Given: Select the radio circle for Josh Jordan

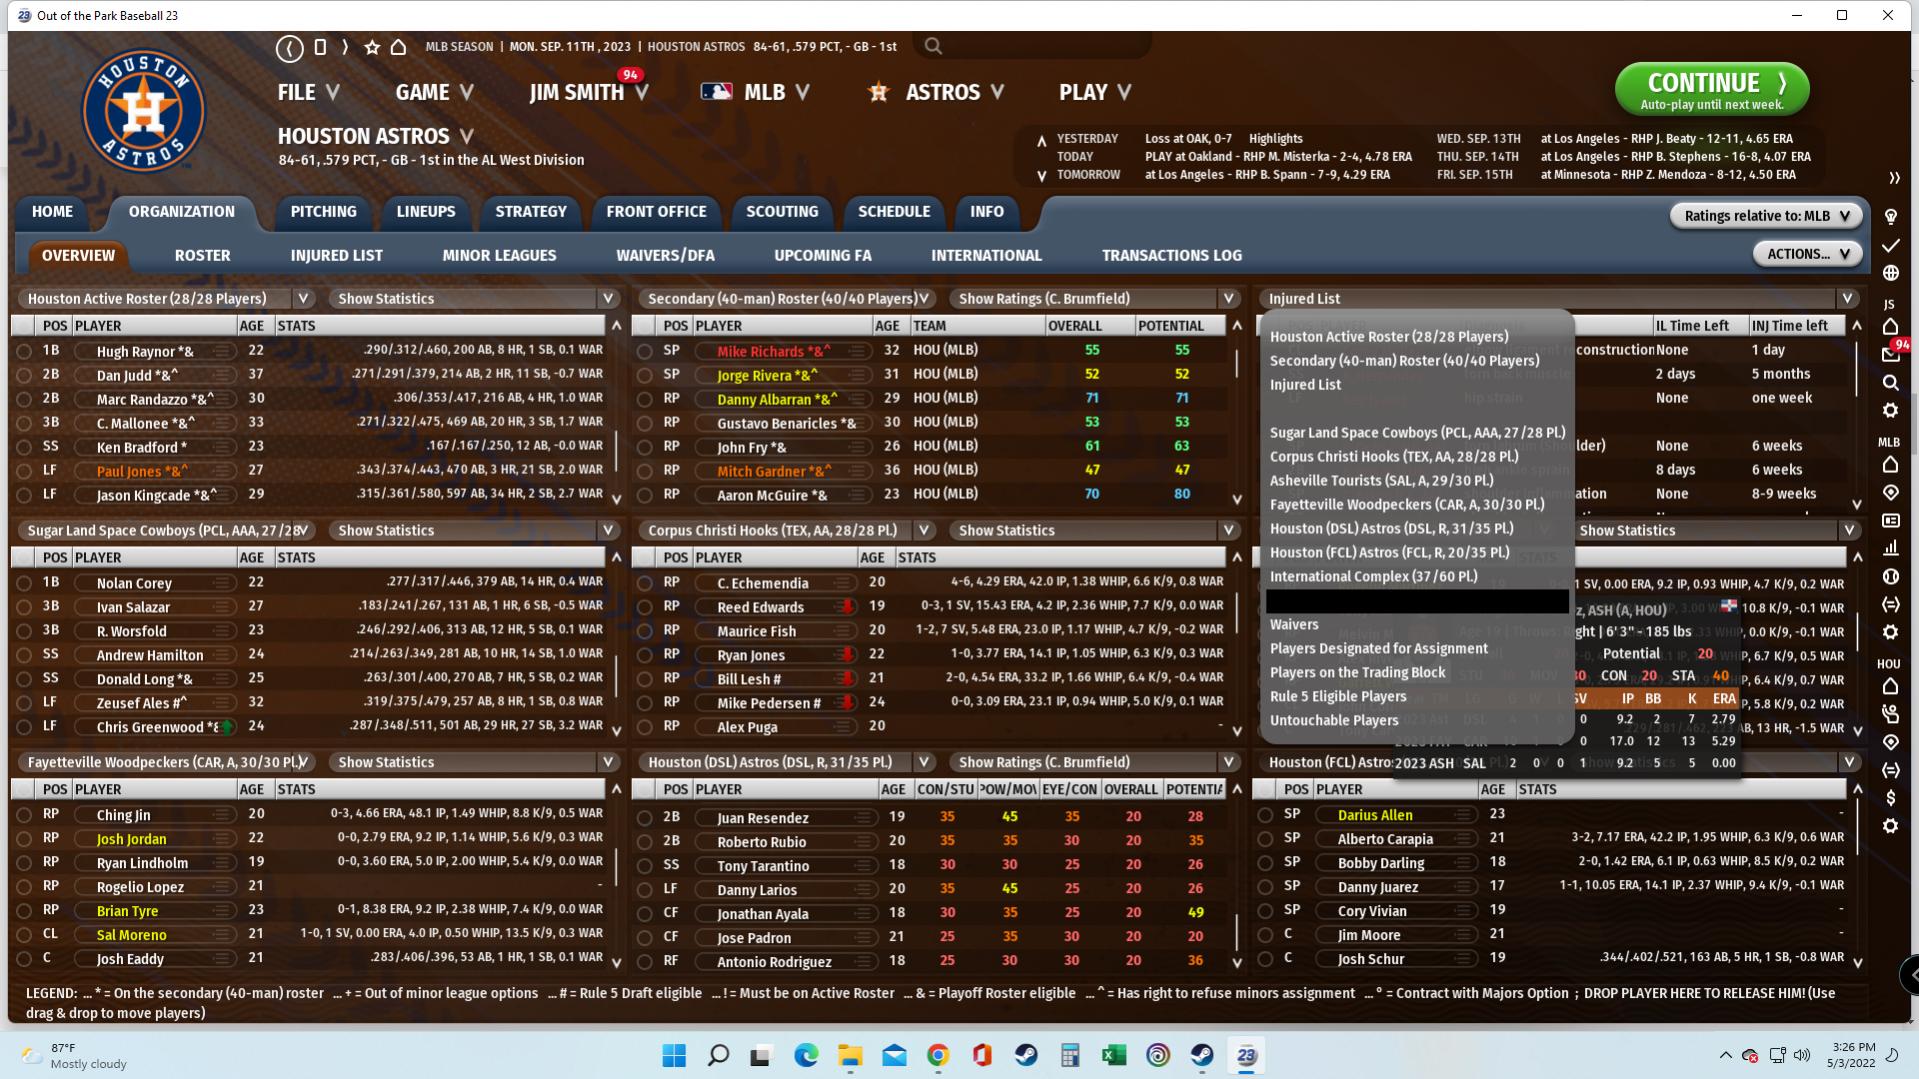Looking at the screenshot, I should coord(24,839).
